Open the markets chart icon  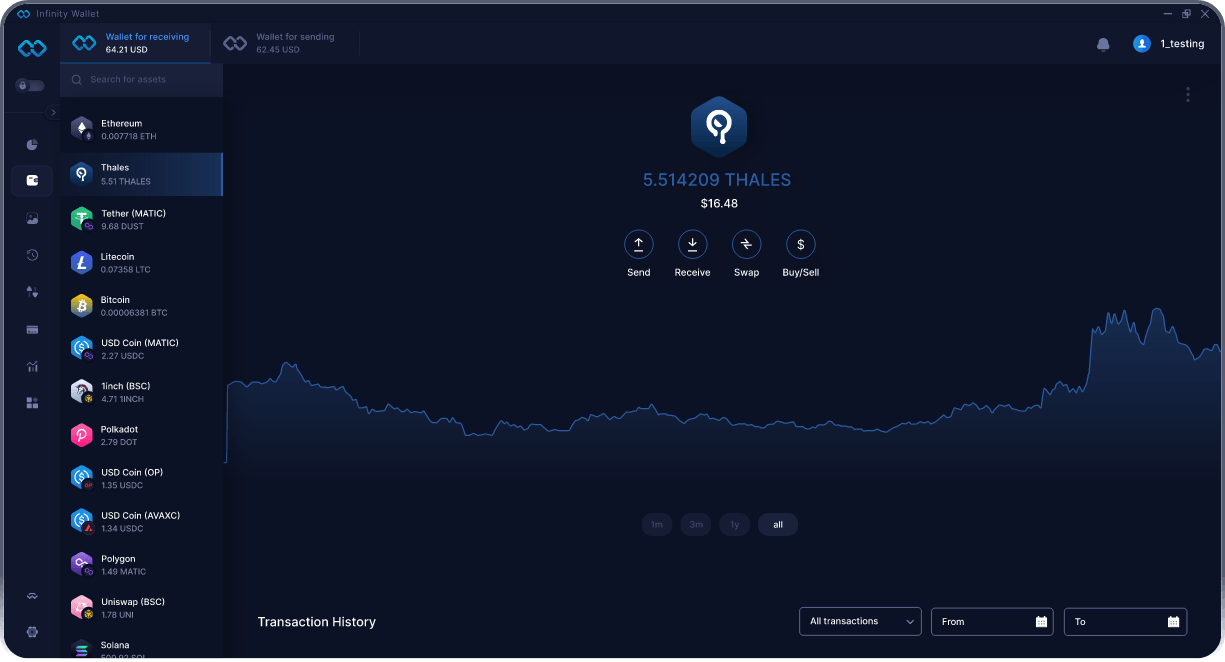click(32, 366)
